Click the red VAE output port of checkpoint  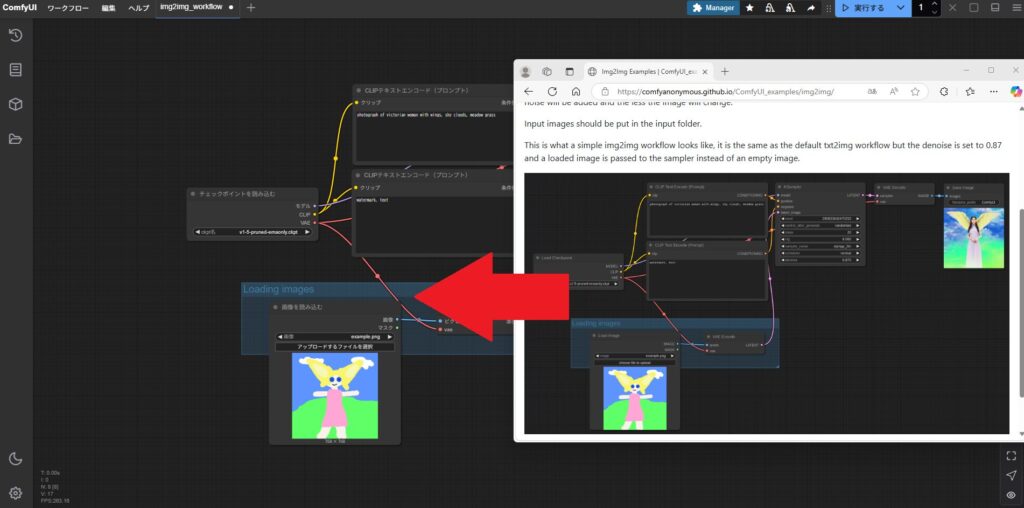pos(314,223)
